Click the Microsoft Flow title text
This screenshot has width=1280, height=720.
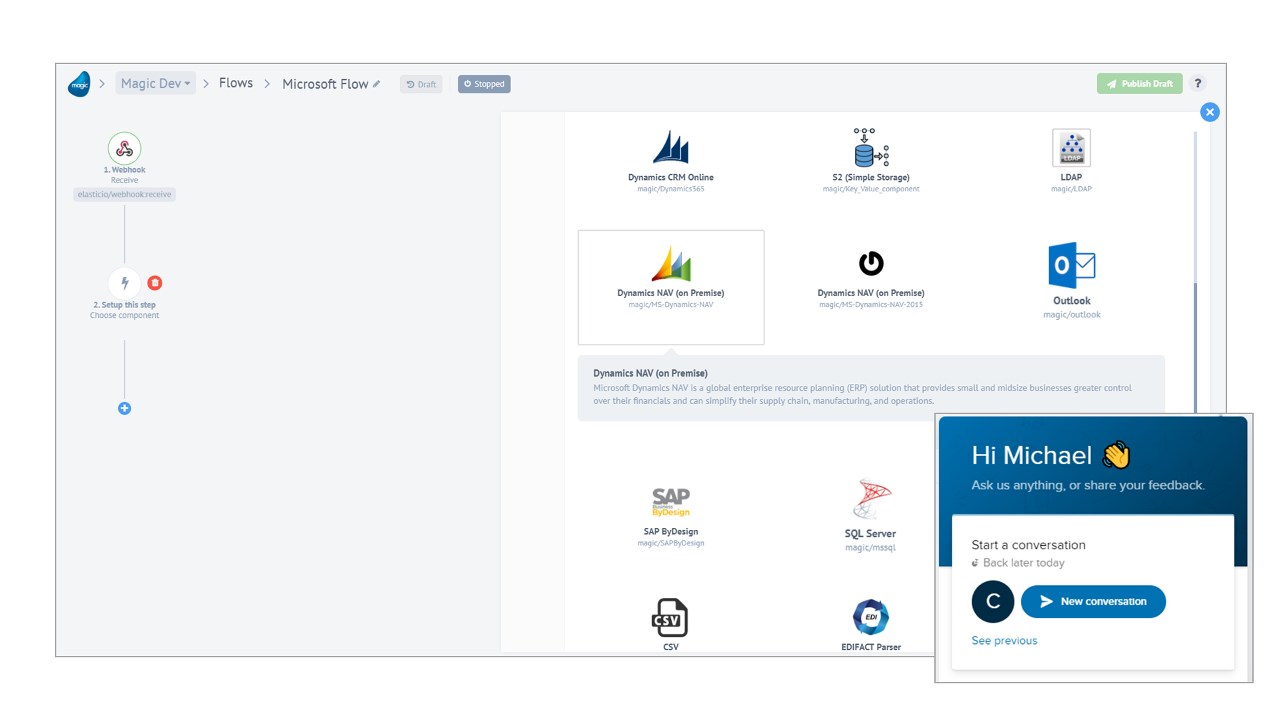pyautogui.click(x=325, y=84)
